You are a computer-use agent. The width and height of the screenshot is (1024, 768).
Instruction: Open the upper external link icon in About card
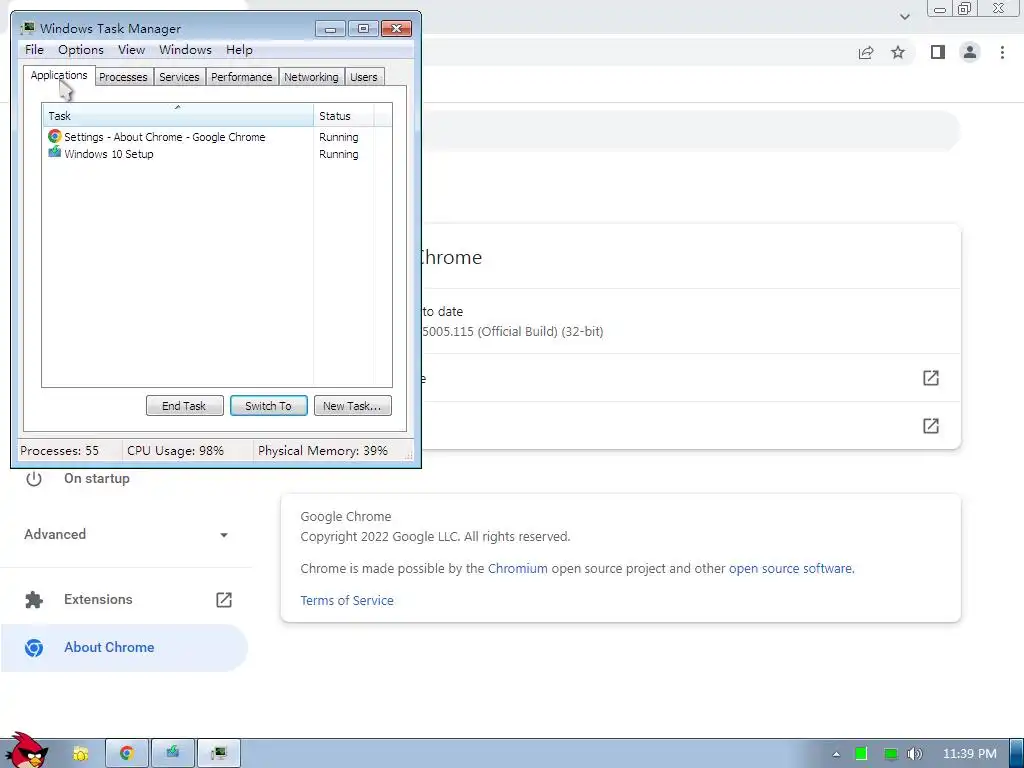coord(931,377)
